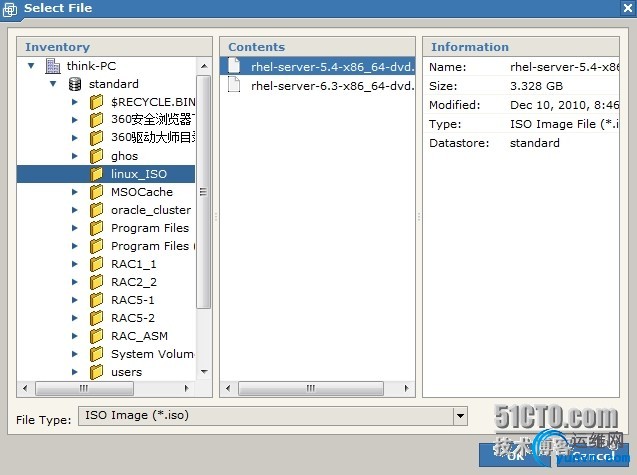Collapse the standard datastore node
This screenshot has width=637, height=475.
[x=53, y=84]
